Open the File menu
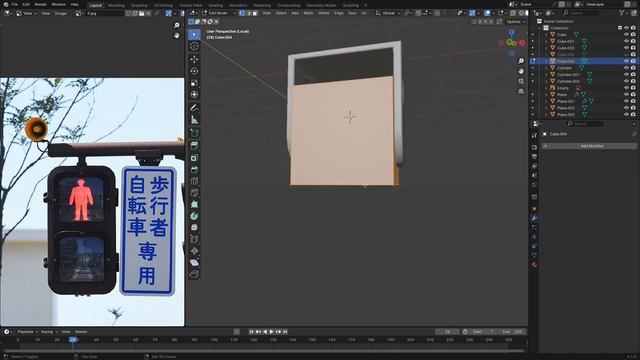The height and width of the screenshot is (360, 640). [x=15, y=4]
